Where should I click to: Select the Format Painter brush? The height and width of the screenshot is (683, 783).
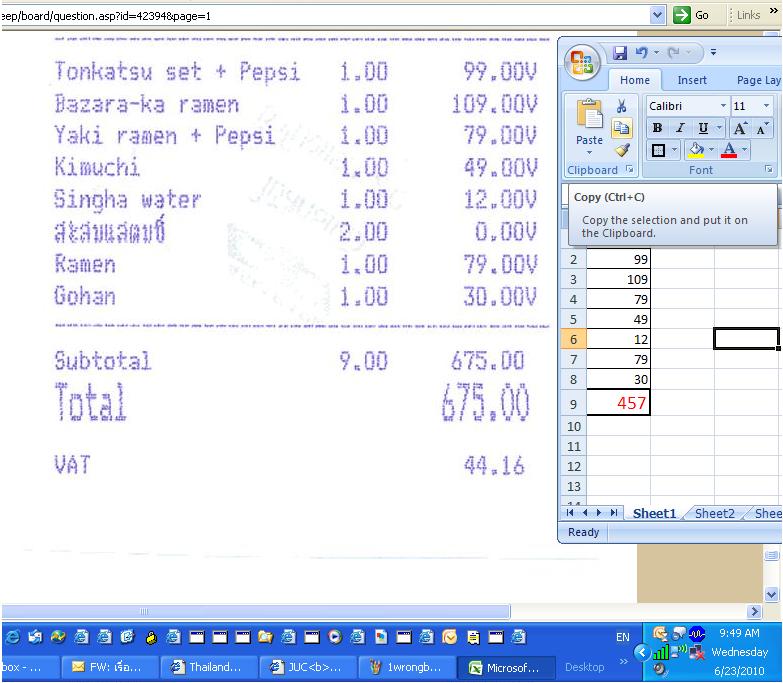[621, 150]
